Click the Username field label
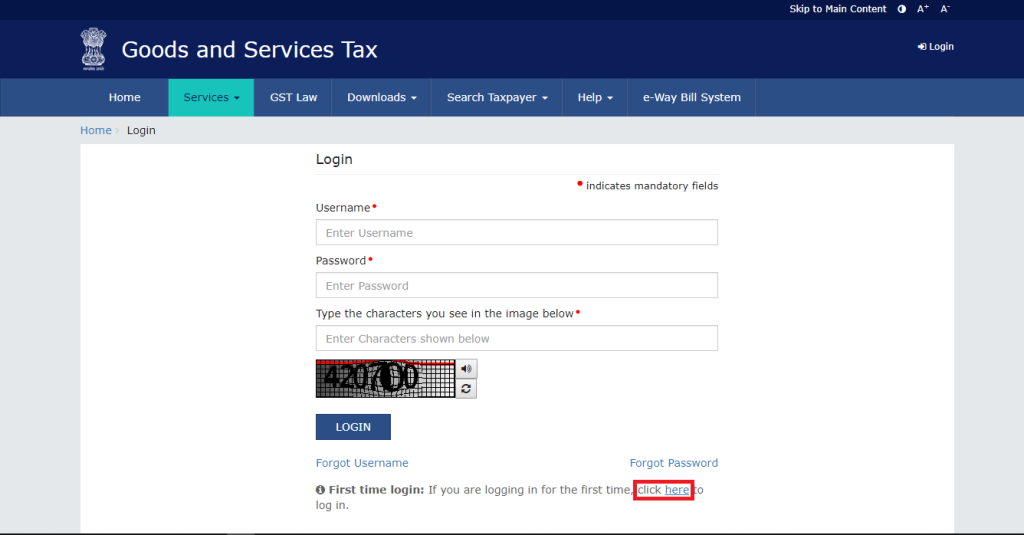The image size is (1024, 535). coord(343,208)
